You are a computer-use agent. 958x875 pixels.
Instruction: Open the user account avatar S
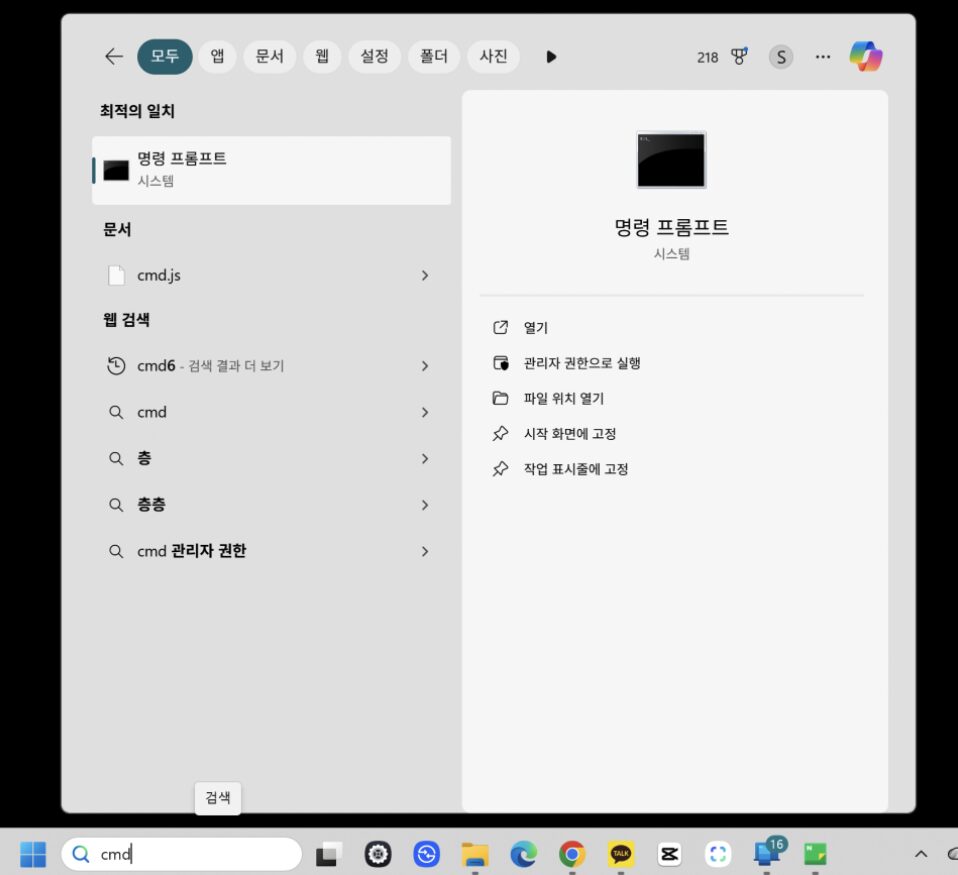(x=781, y=57)
